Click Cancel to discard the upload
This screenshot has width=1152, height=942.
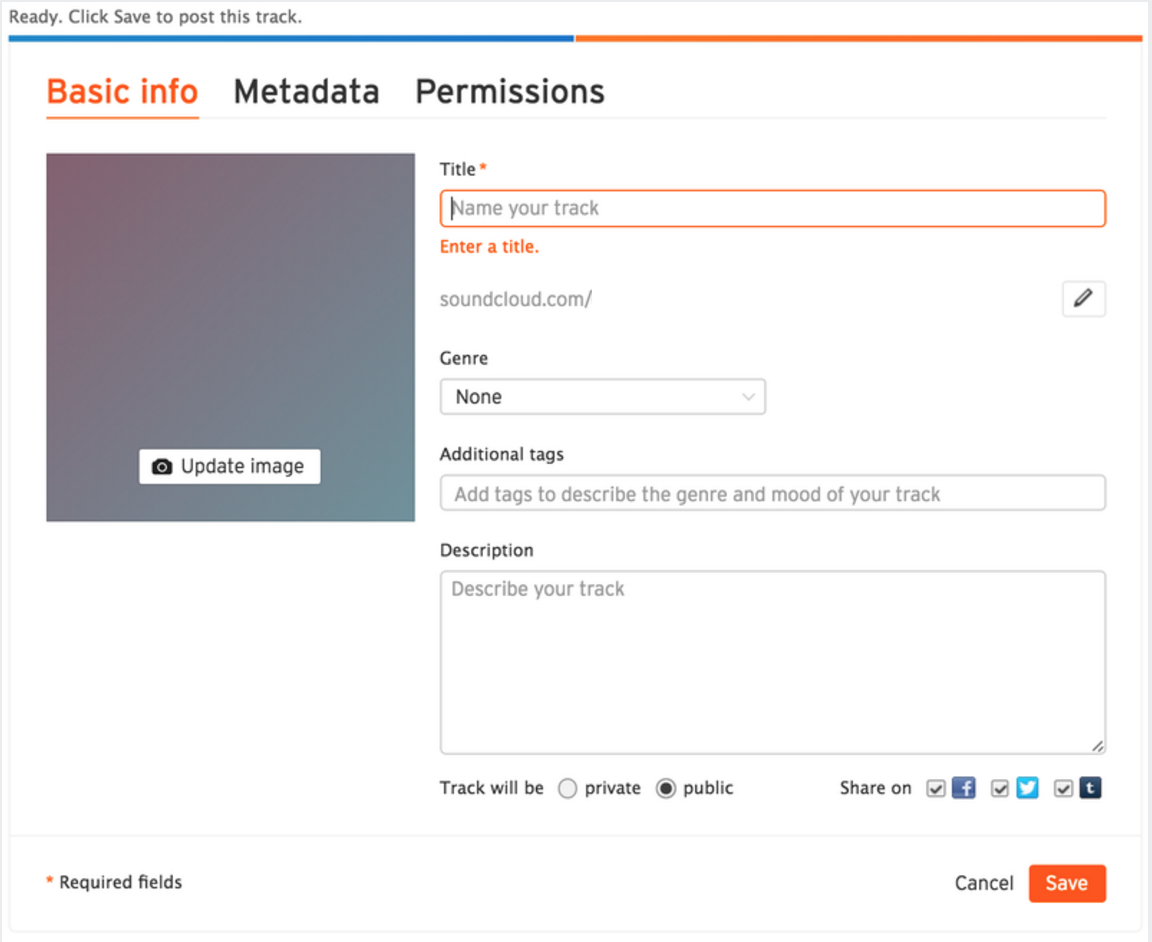pos(984,883)
